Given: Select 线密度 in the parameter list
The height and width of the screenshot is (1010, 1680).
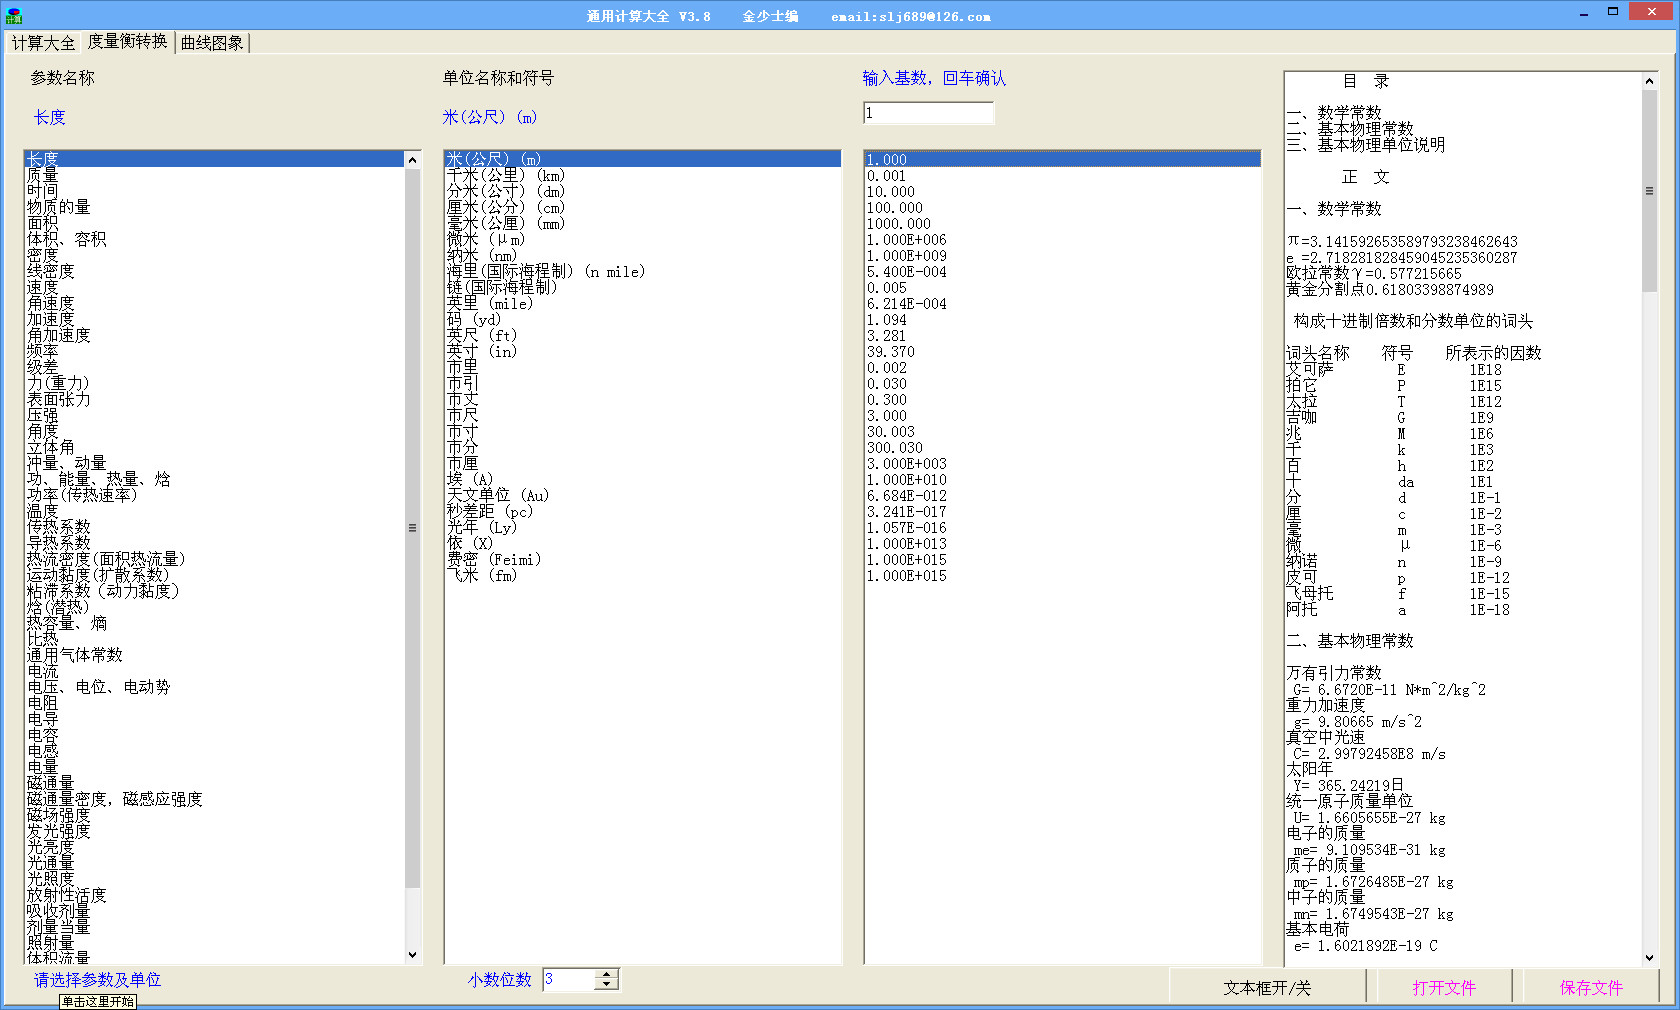Looking at the screenshot, I should pyautogui.click(x=214, y=271).
